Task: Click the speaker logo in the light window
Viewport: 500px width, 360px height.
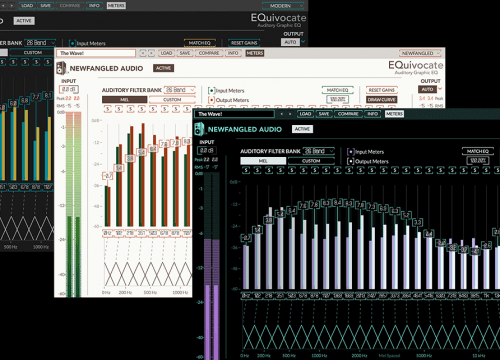Action: coord(61,68)
